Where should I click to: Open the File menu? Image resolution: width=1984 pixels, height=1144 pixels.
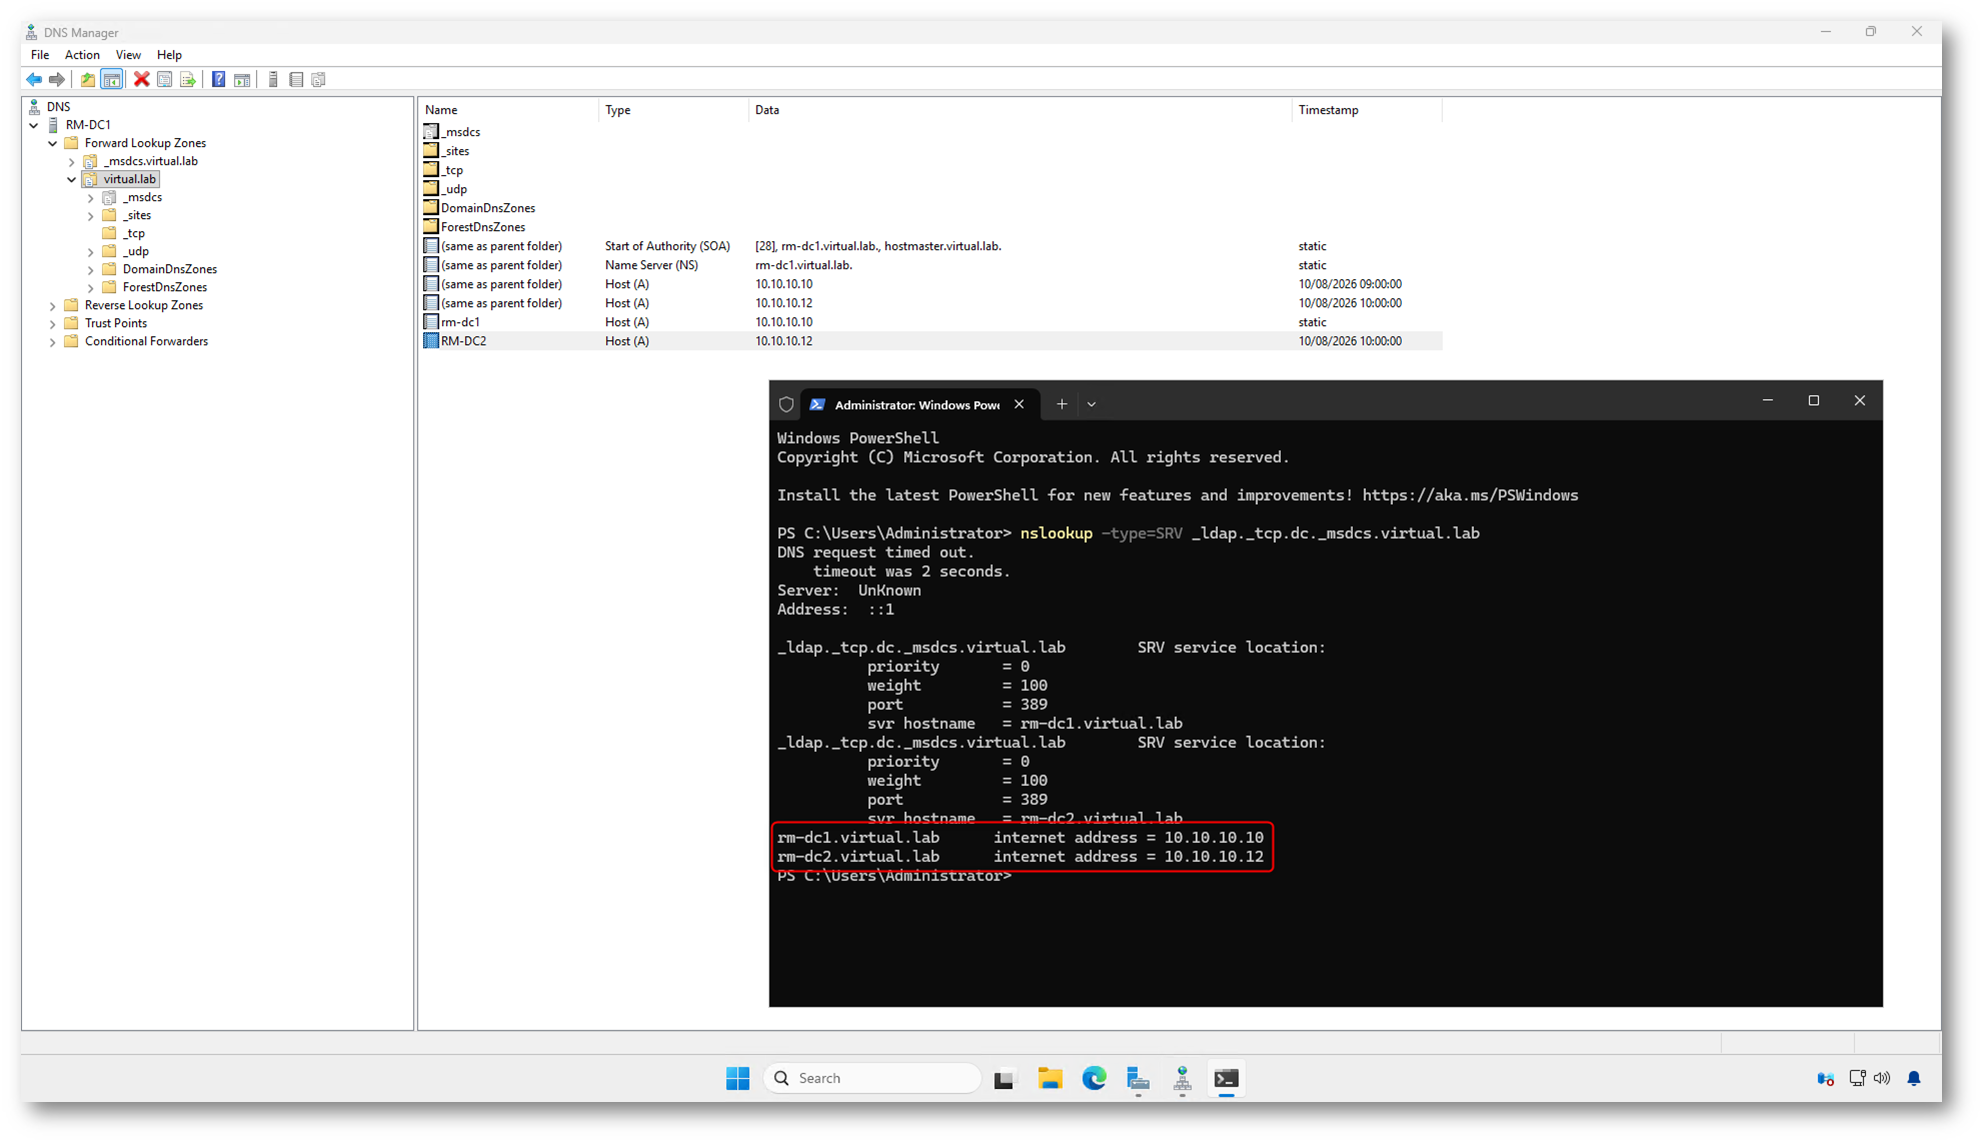pyautogui.click(x=40, y=55)
